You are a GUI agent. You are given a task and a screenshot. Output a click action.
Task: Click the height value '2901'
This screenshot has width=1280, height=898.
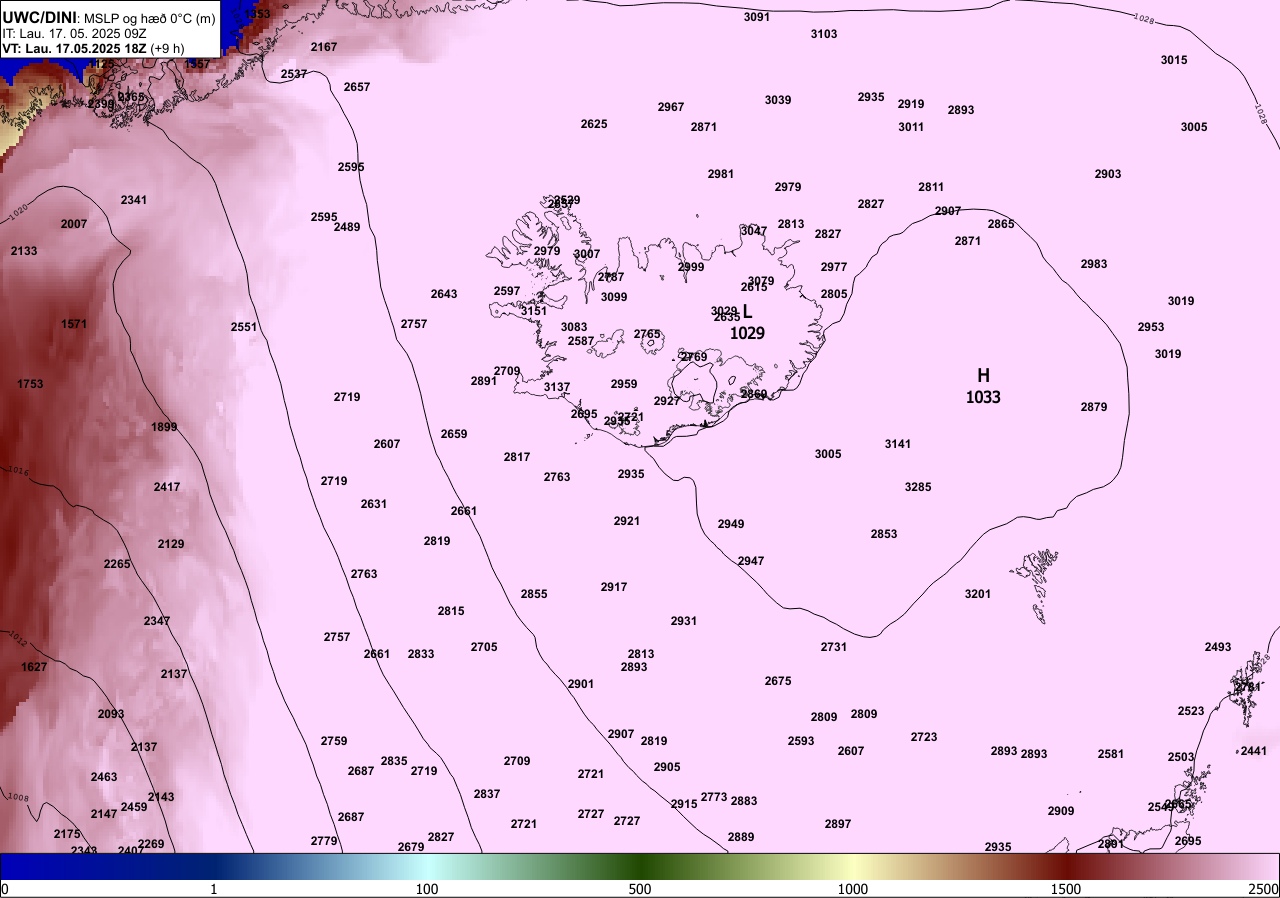[x=581, y=684]
